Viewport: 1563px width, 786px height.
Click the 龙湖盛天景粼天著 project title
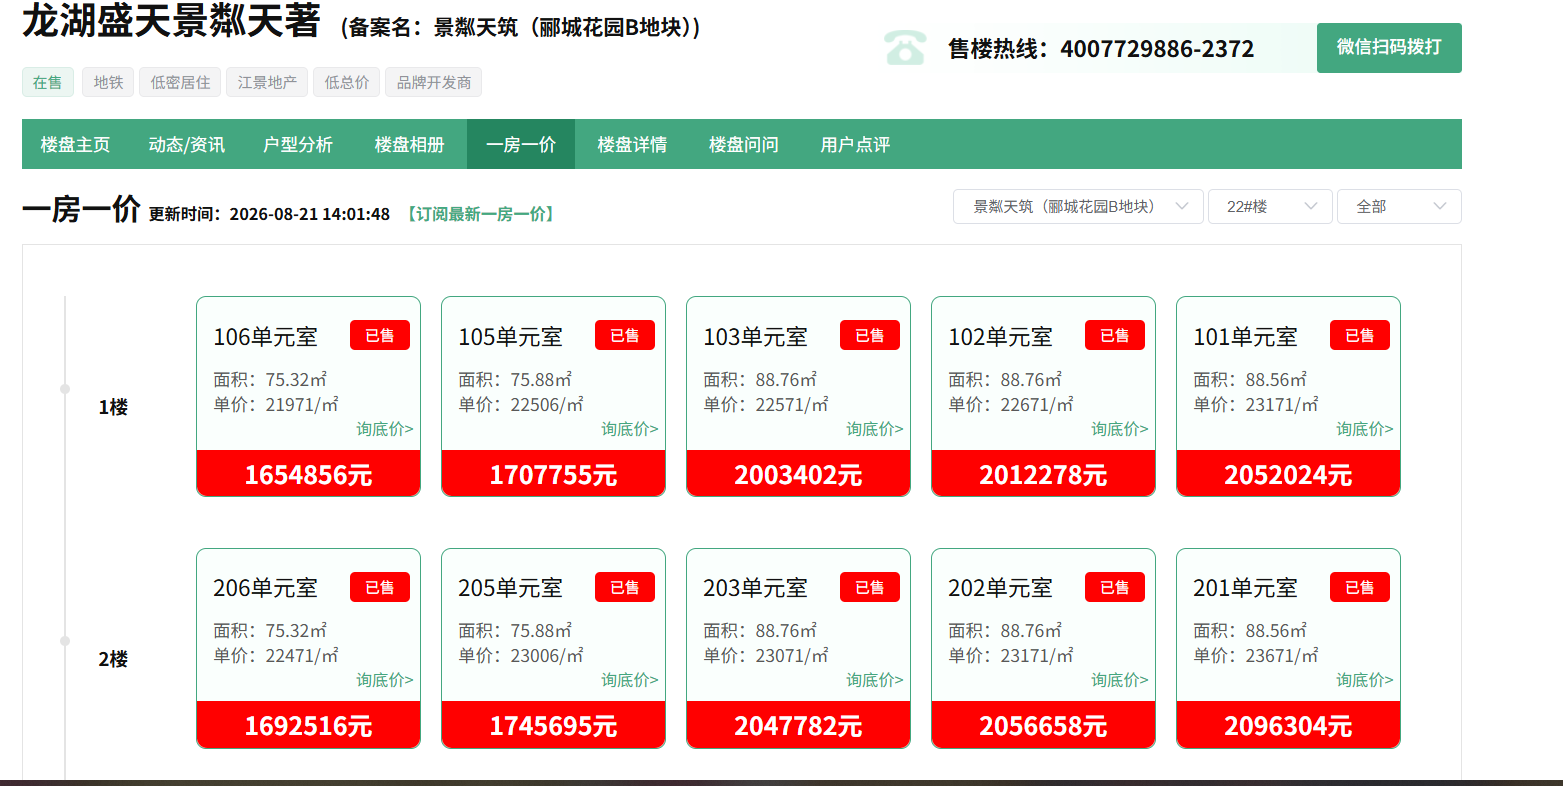point(171,21)
